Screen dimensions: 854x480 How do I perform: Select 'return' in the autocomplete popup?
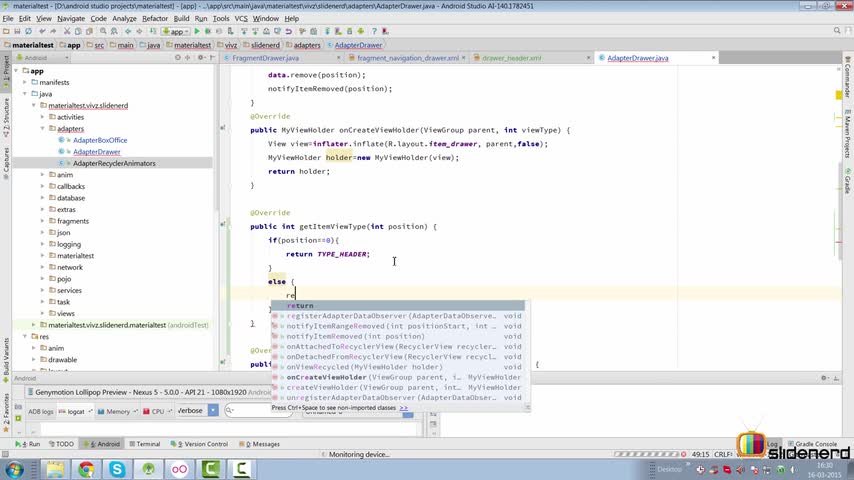[300, 305]
